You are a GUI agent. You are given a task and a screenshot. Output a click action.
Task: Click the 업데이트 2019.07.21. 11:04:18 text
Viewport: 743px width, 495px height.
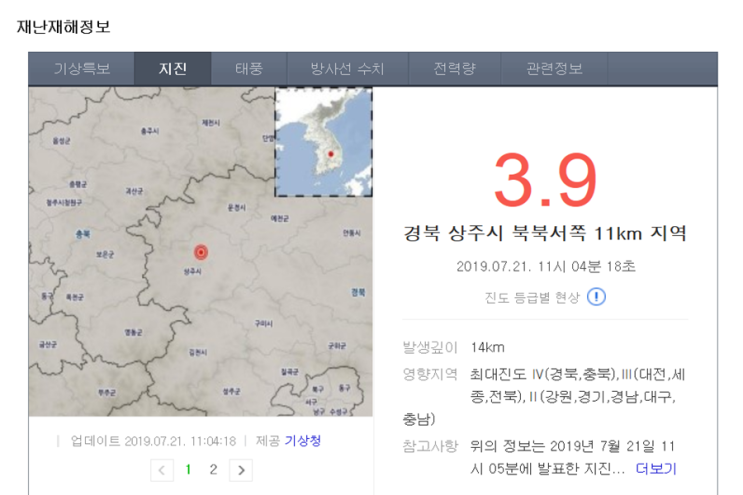click(153, 441)
